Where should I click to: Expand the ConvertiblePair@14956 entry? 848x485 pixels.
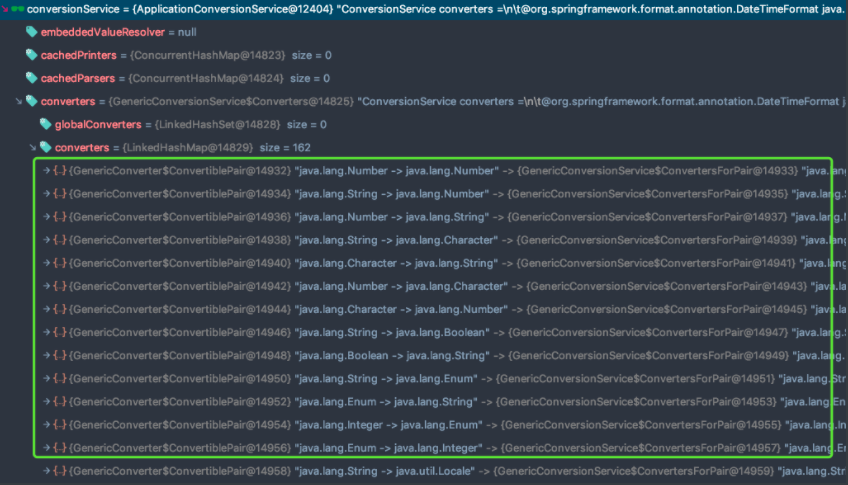(47, 448)
